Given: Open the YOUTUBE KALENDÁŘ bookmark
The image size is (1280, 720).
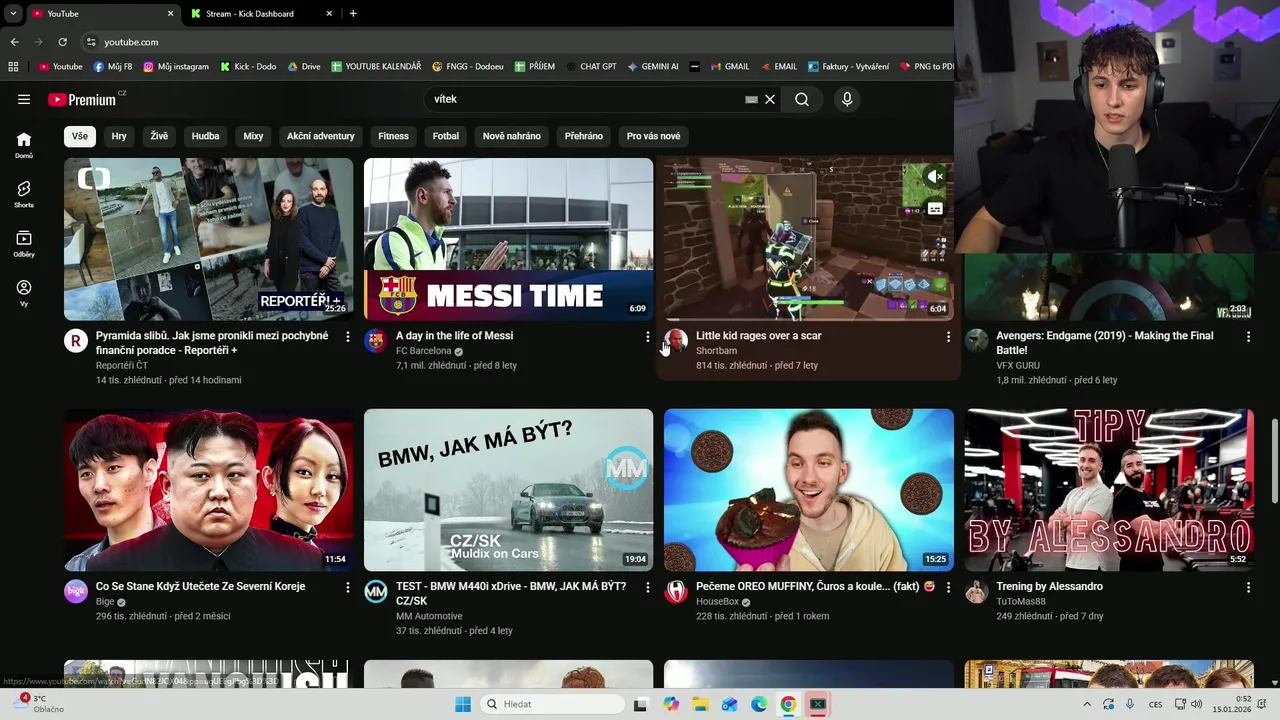Looking at the screenshot, I should pyautogui.click(x=376, y=67).
